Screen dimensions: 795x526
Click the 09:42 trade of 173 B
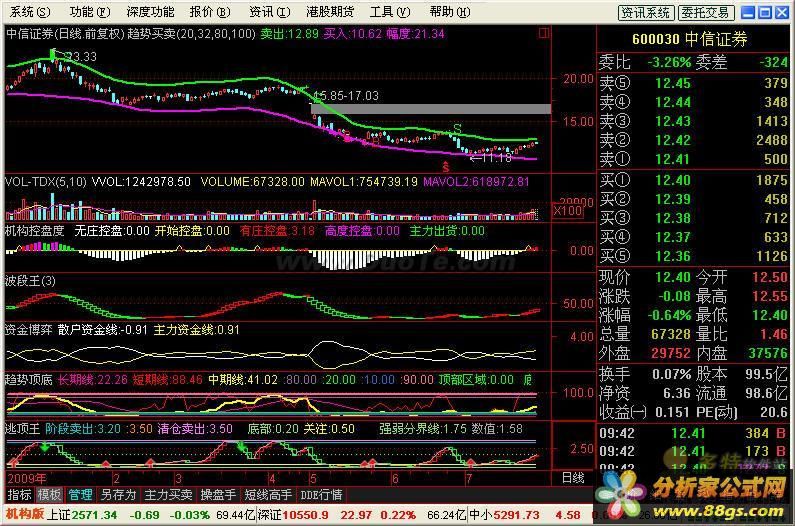point(693,451)
